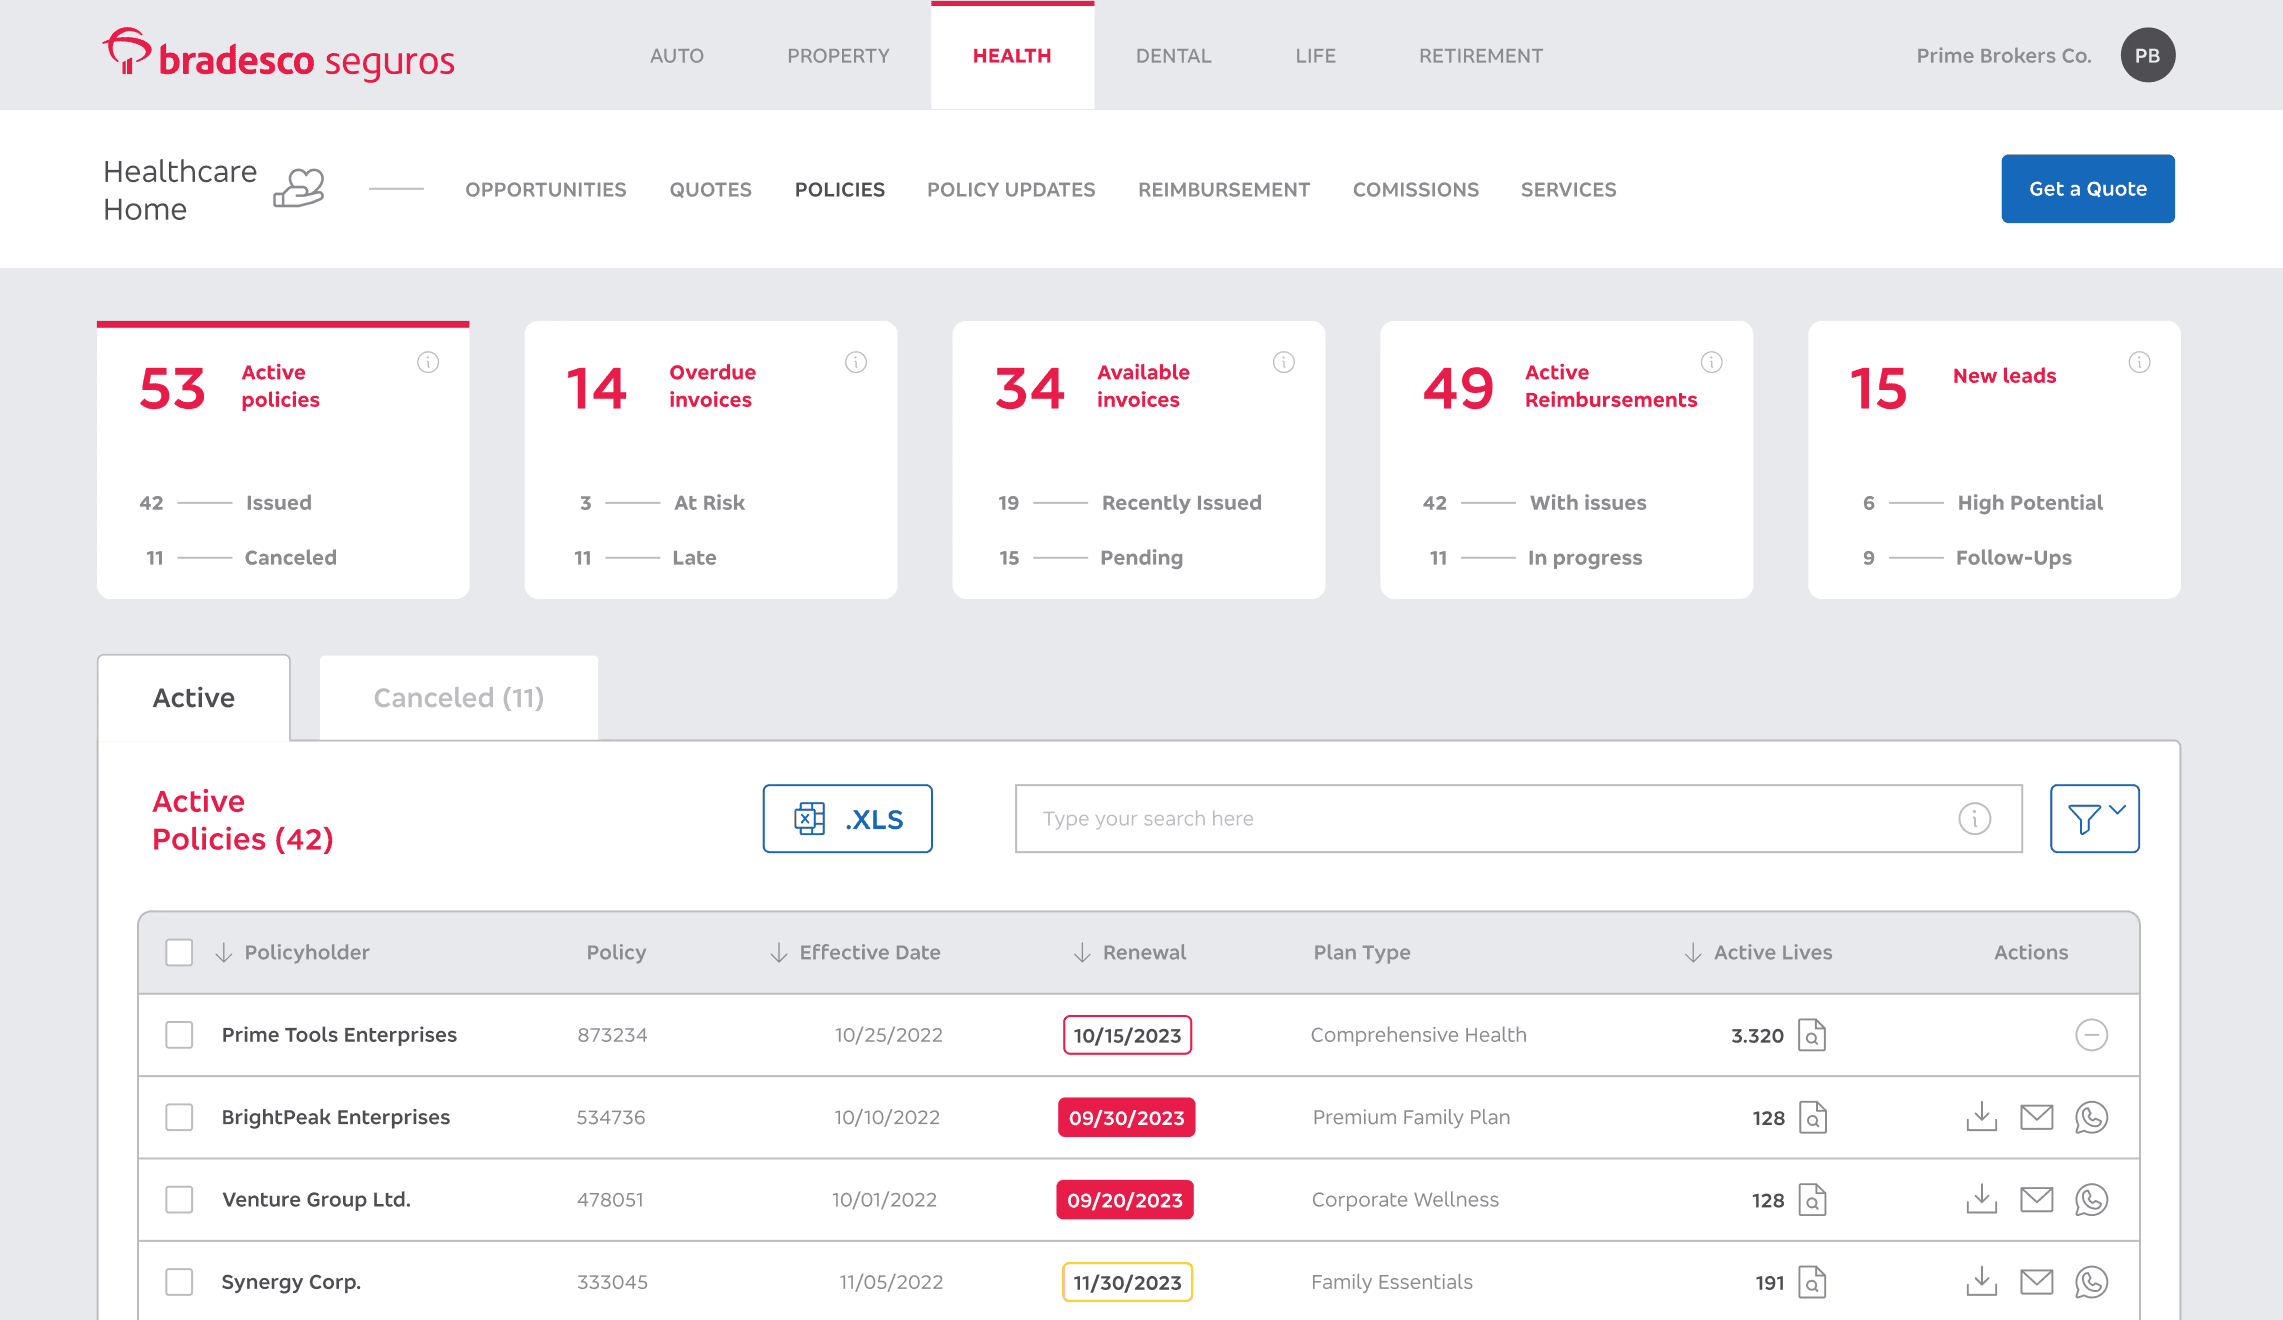Download Synergy Corp. policy

tap(1981, 1282)
